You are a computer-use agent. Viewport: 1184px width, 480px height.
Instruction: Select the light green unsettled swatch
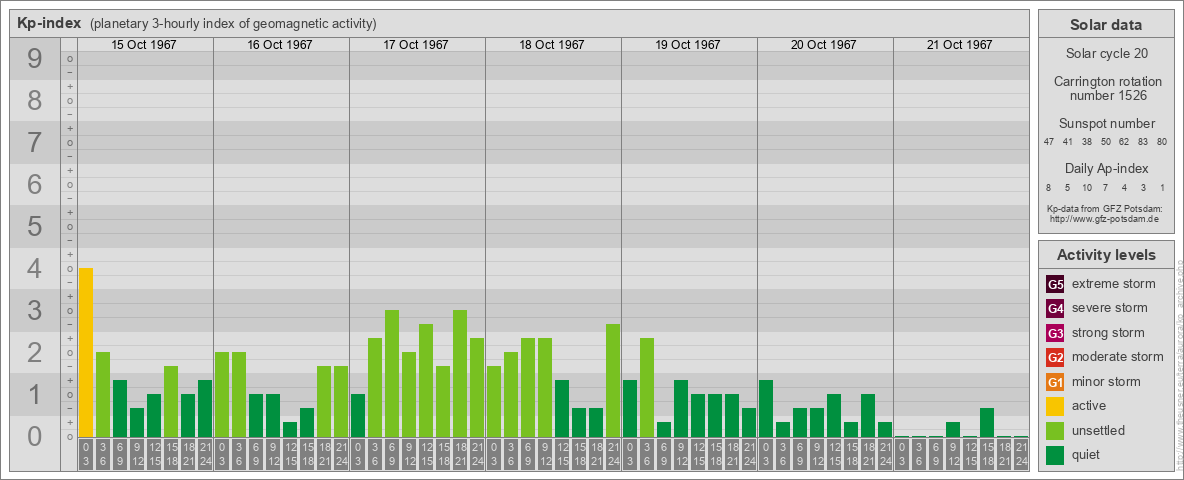tap(1055, 430)
